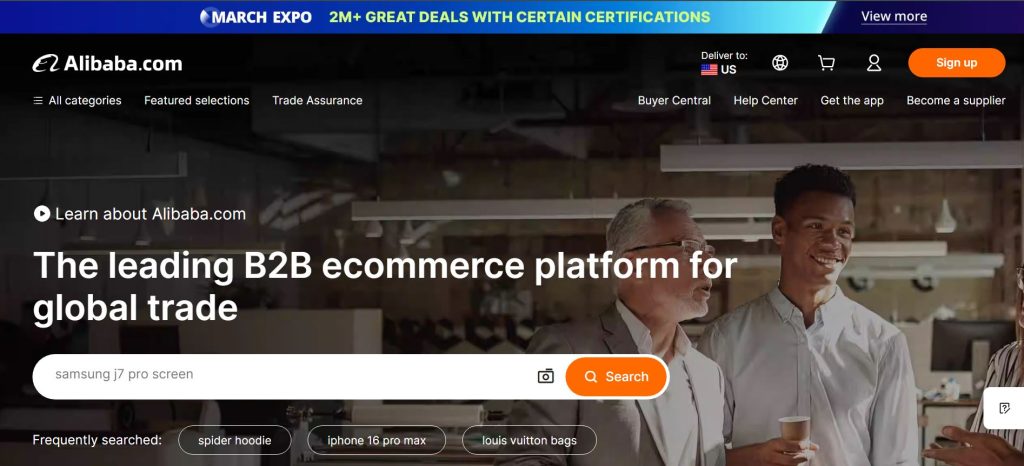Open Help Center menu
The image size is (1024, 466).
(765, 101)
